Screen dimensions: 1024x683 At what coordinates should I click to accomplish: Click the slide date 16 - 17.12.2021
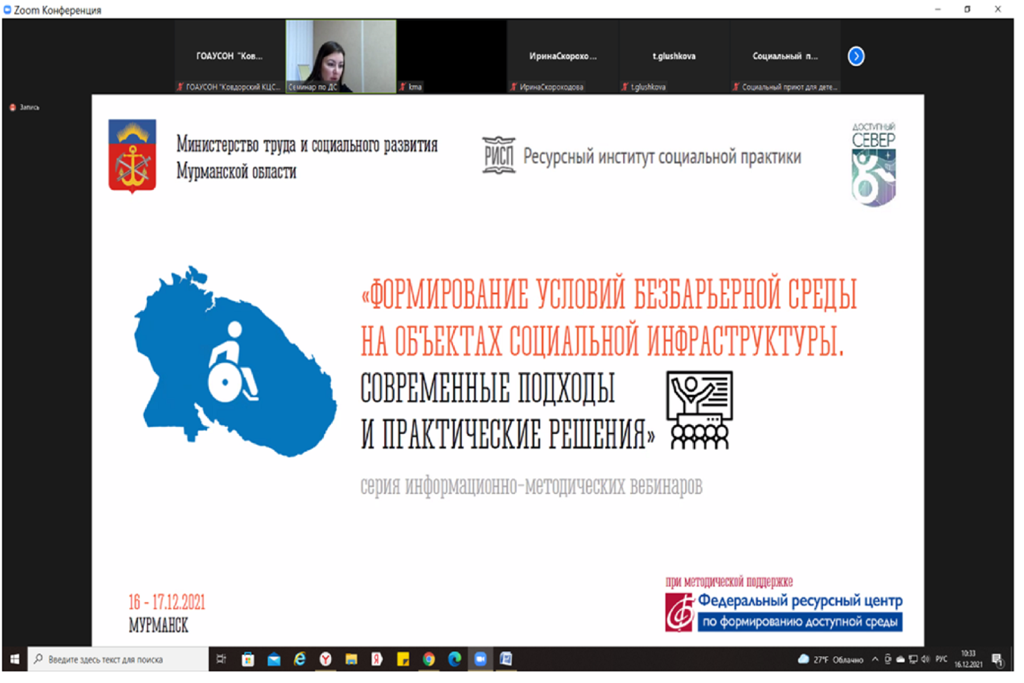click(x=167, y=602)
